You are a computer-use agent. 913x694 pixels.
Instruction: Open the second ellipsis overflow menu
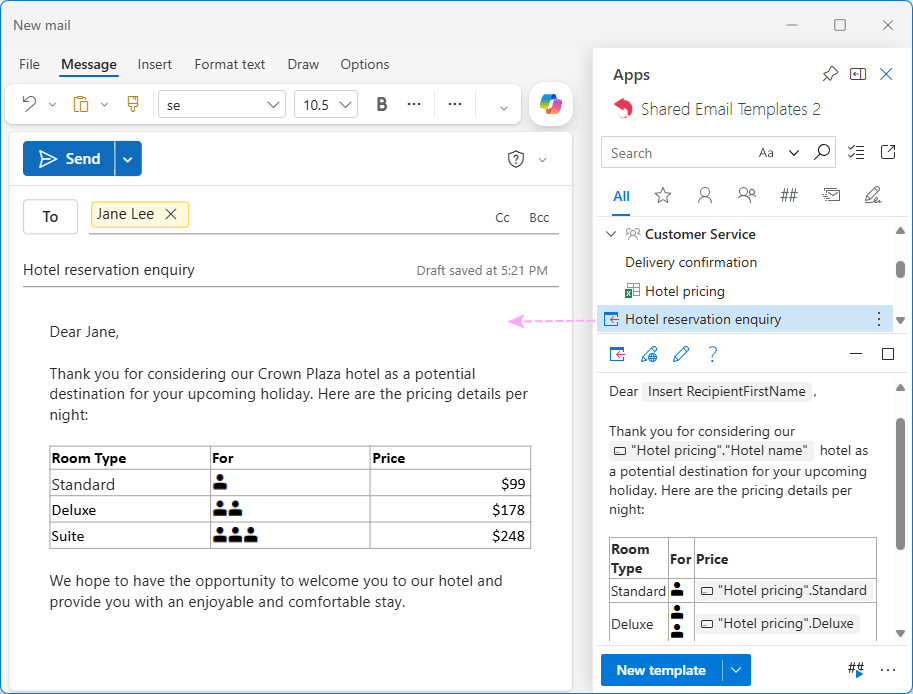tap(455, 104)
